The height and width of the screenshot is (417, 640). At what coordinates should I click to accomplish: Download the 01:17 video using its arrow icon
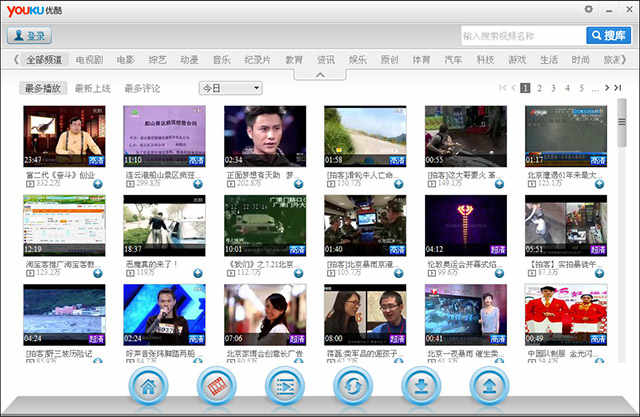point(599,184)
